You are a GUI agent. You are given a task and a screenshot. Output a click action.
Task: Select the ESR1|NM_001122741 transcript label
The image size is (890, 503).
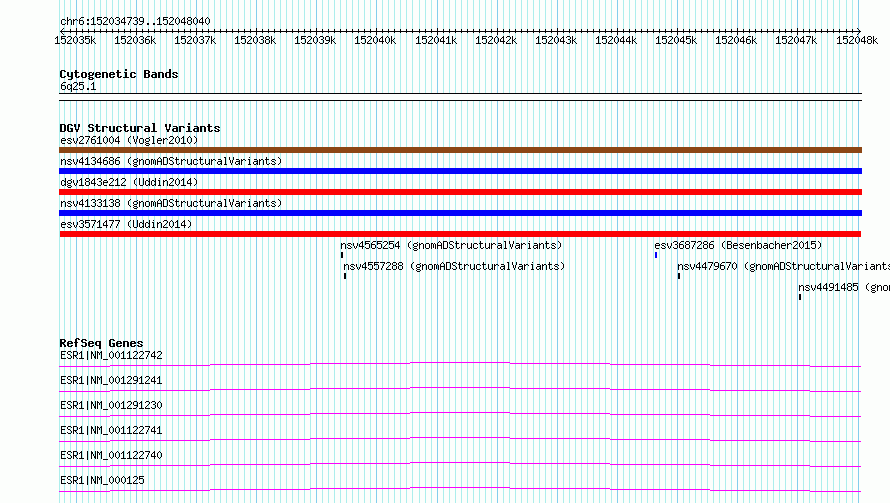click(111, 430)
